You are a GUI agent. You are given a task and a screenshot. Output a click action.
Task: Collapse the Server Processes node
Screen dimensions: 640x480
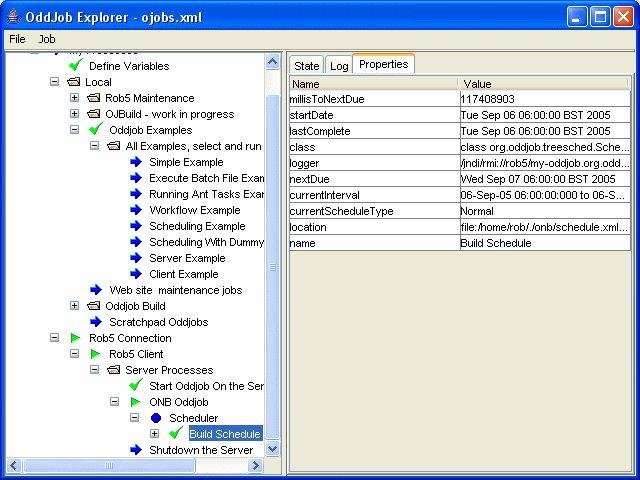click(94, 369)
